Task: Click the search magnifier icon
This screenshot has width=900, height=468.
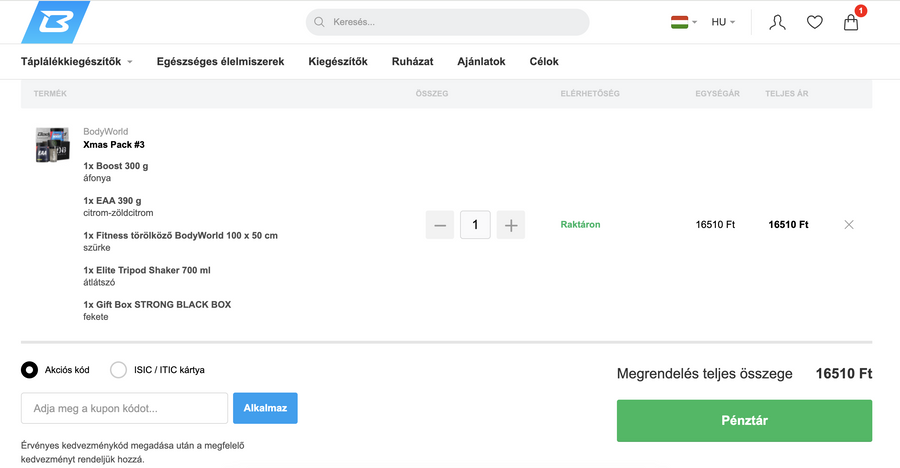Action: pos(320,22)
